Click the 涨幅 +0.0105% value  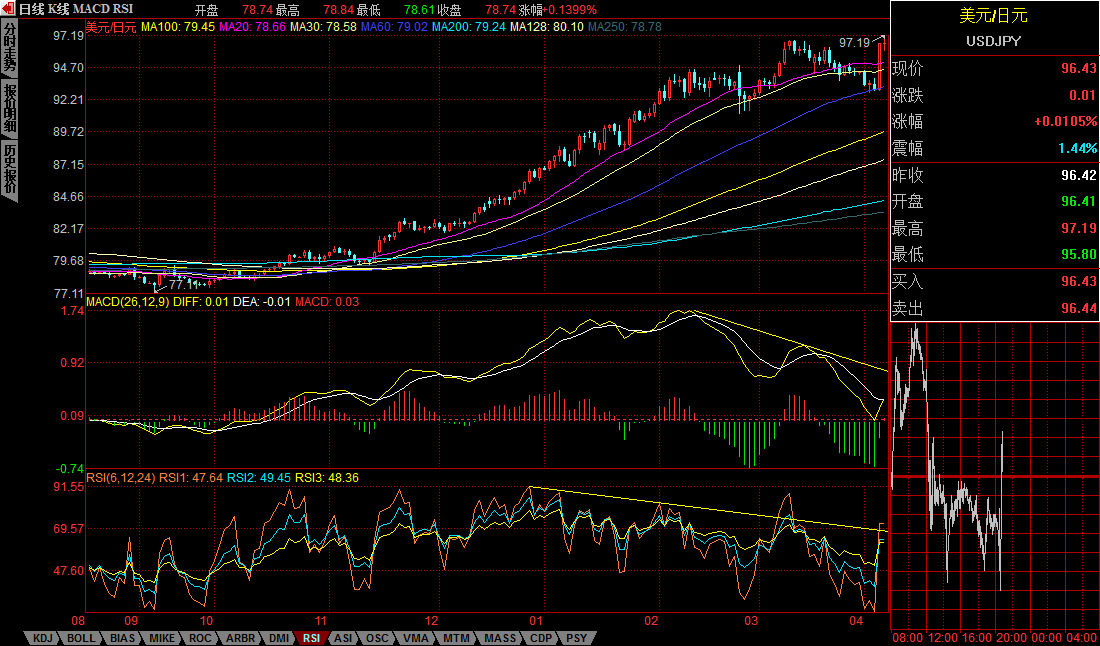point(1066,122)
